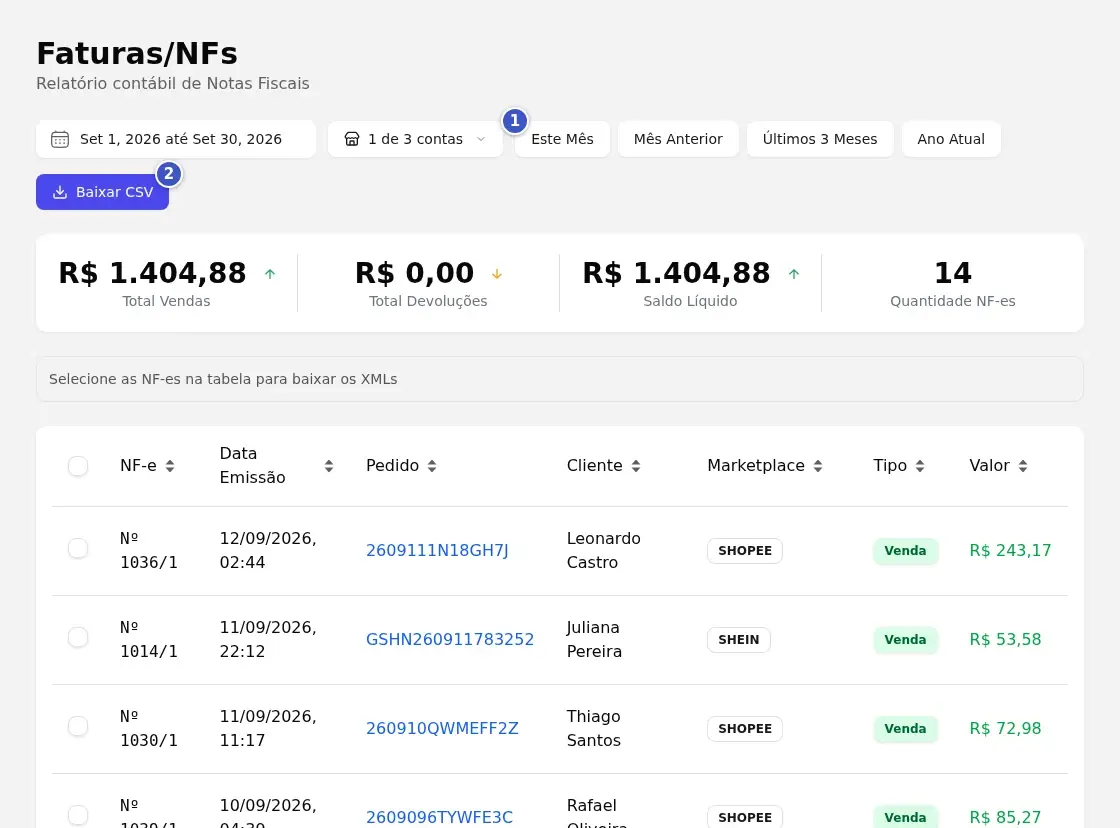Viewport: 1120px width, 828px height.
Task: Click the Marketplace column header label
Action: [x=756, y=466]
